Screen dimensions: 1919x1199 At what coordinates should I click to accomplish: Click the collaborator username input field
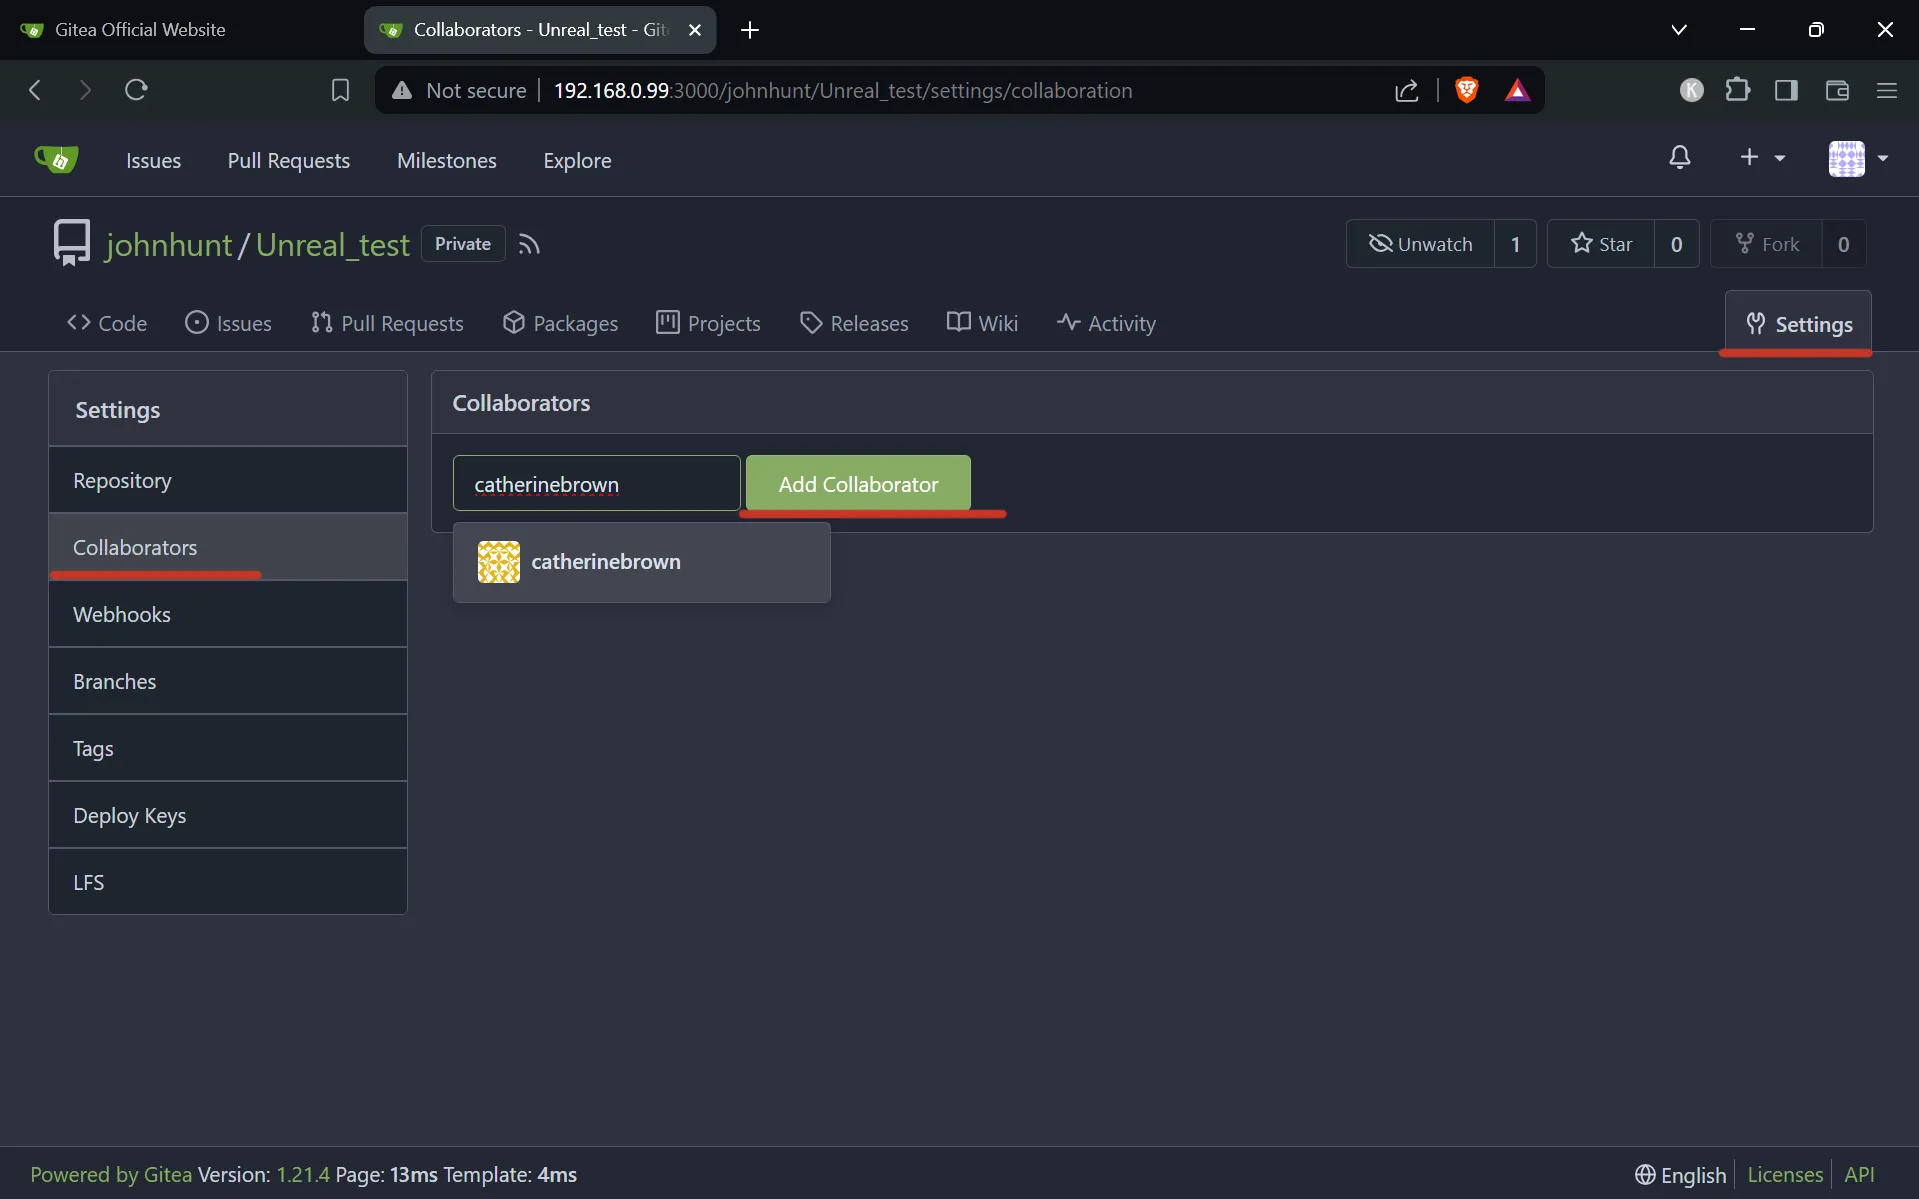point(595,483)
